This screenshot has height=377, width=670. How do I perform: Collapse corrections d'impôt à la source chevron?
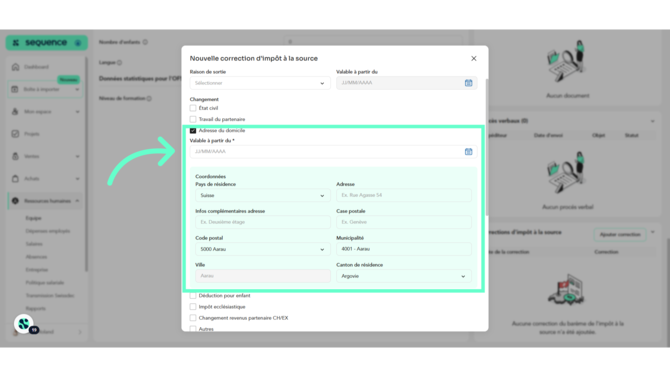[652, 232]
